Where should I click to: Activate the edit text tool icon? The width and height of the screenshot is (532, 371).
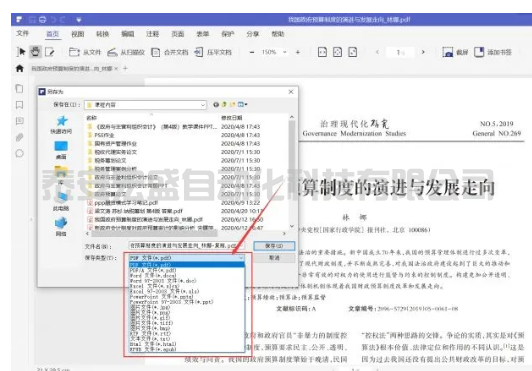(50, 52)
